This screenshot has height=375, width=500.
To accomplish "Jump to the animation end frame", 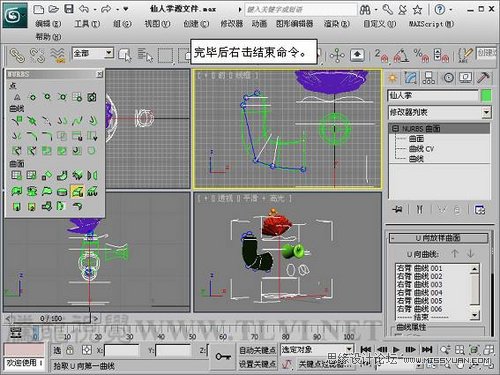I will pos(427,349).
